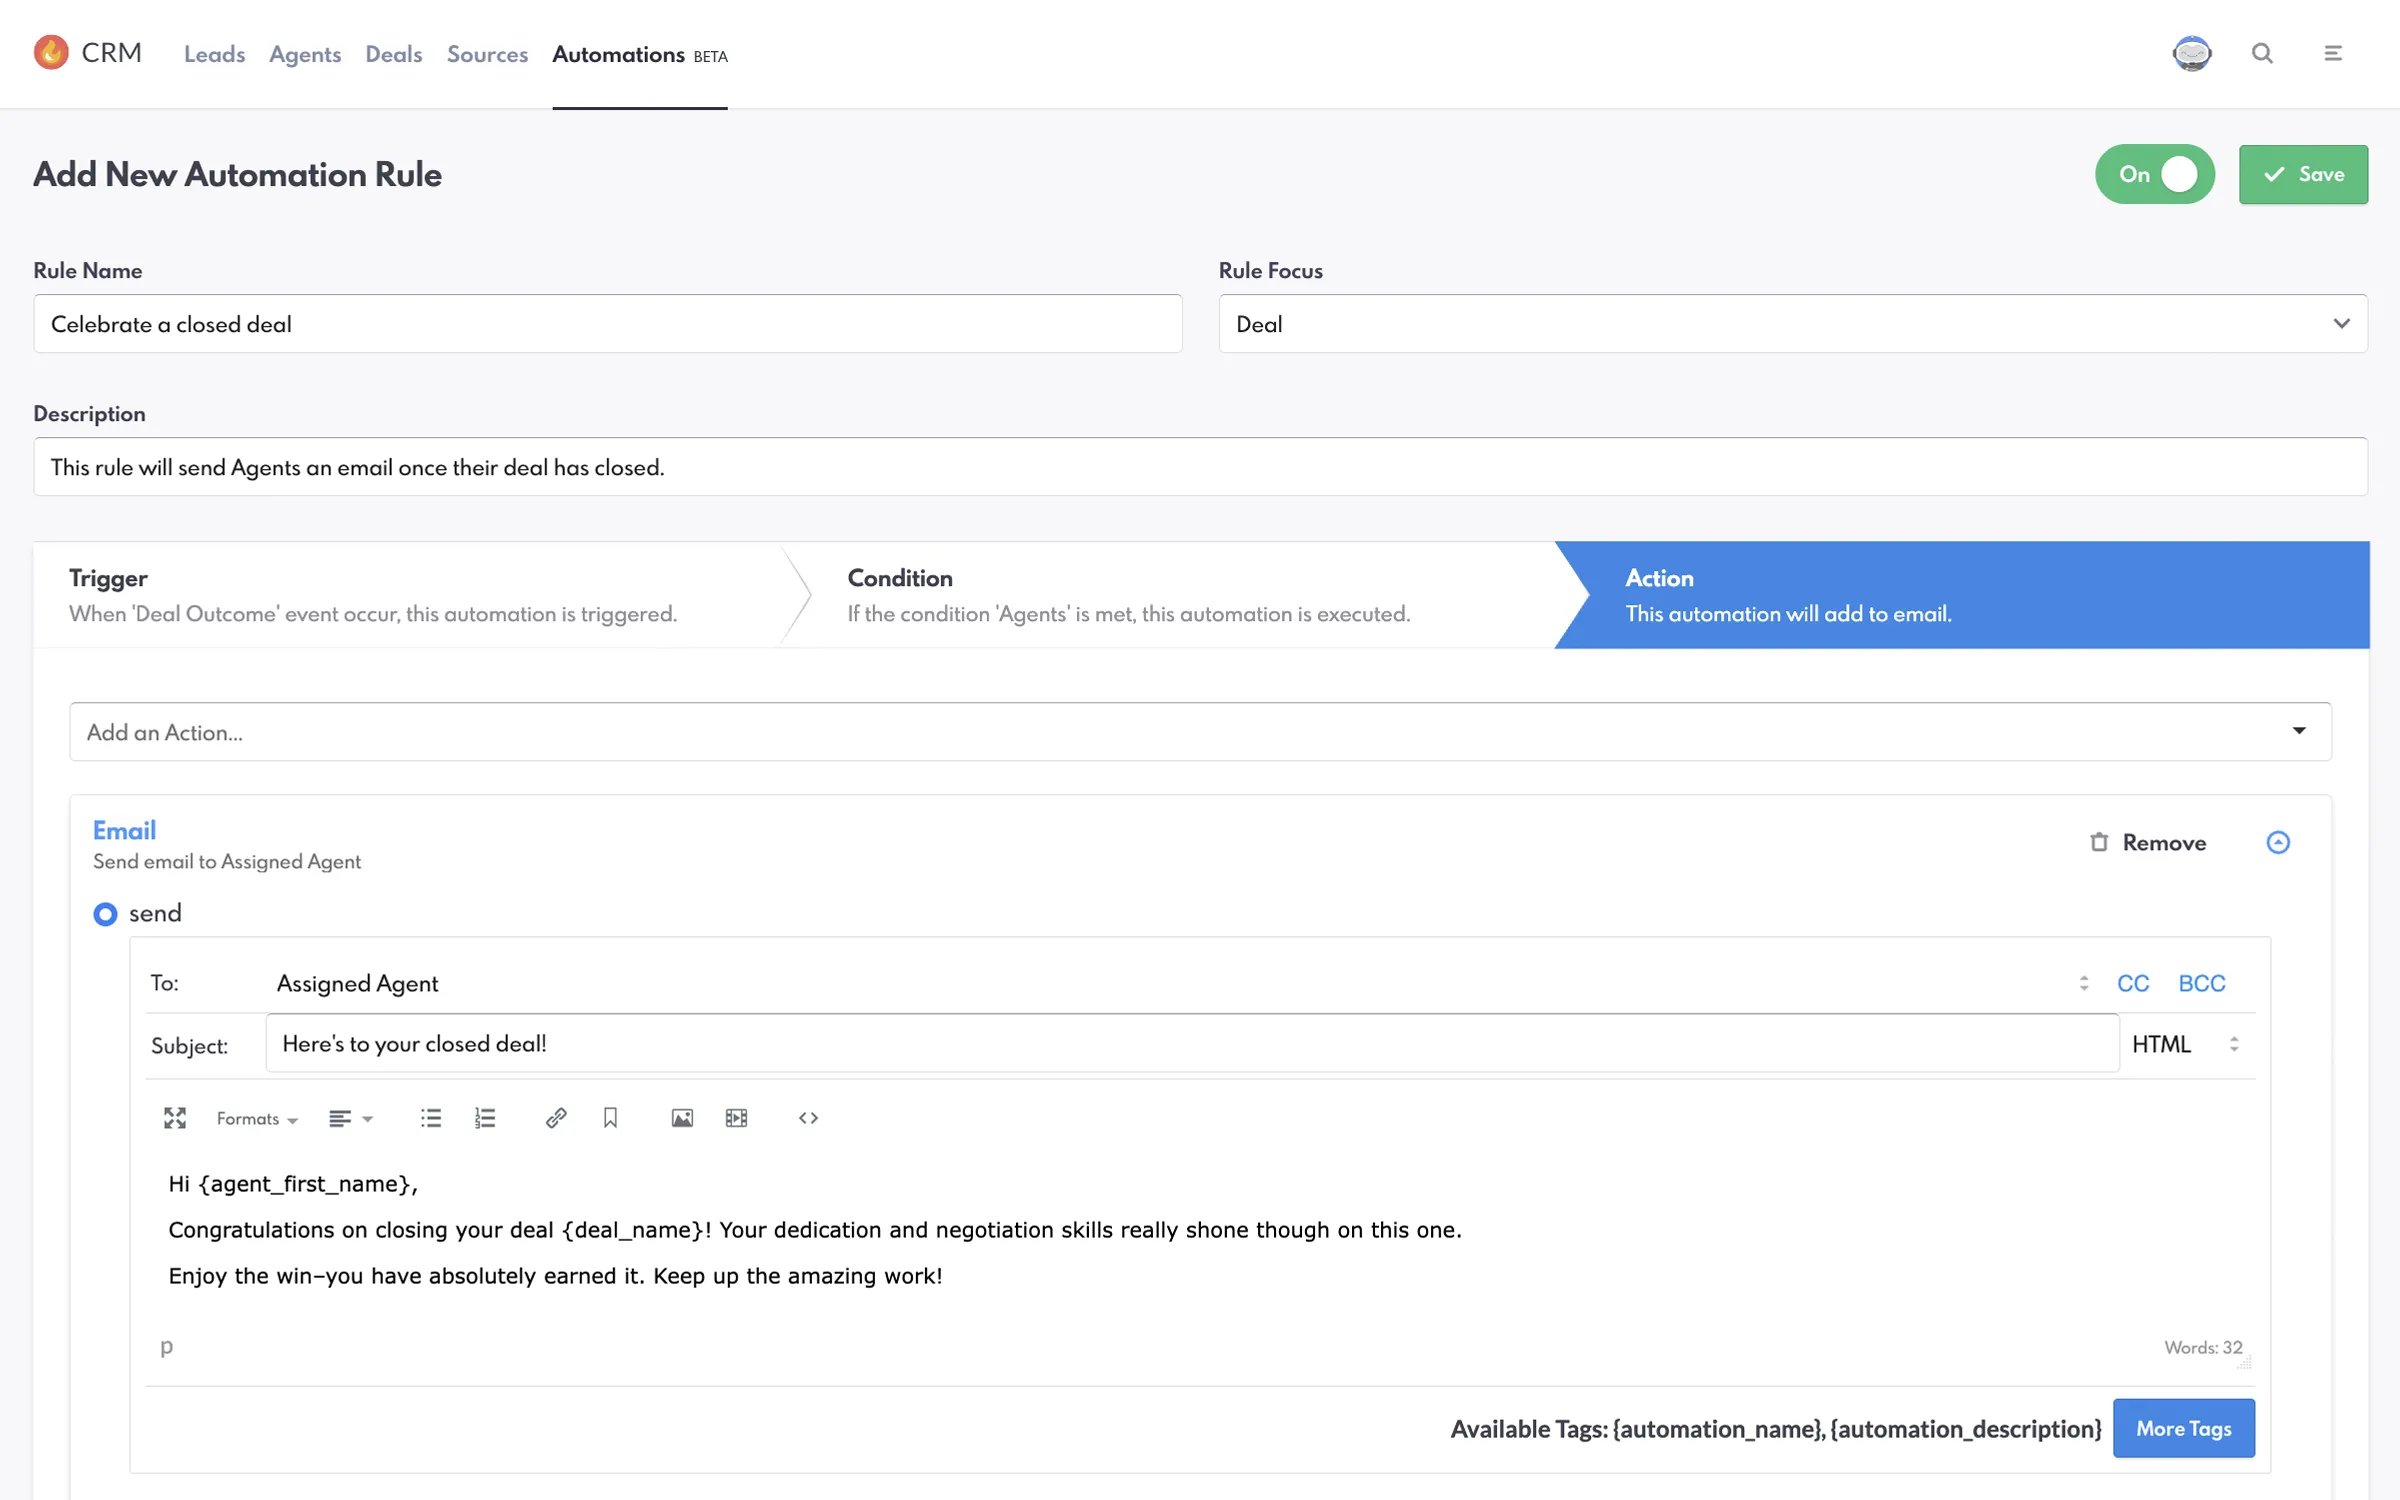Toggle the automation On switch
Viewport: 2400px width, 1500px height.
(2155, 174)
